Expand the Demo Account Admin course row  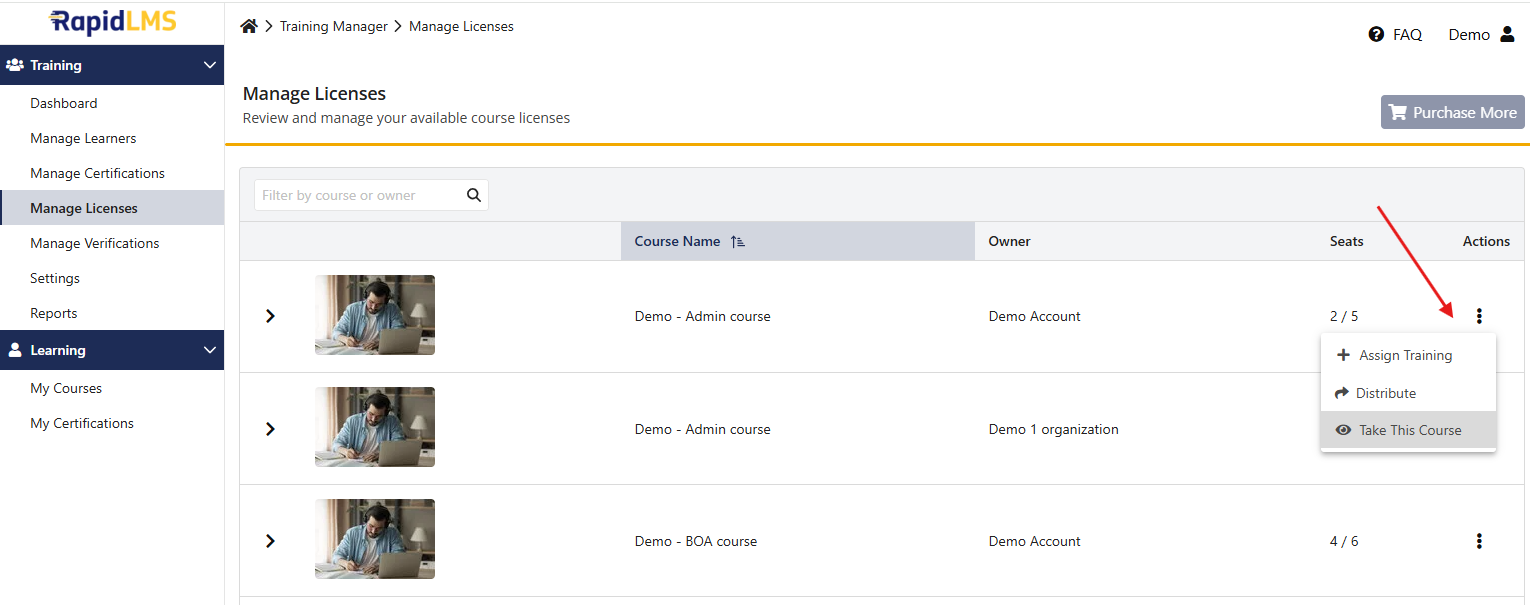pyautogui.click(x=269, y=316)
